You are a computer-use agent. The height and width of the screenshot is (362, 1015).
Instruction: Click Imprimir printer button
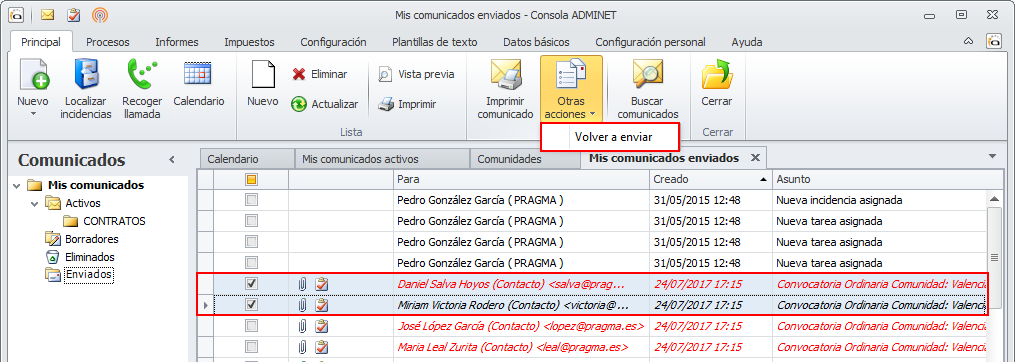coord(407,104)
